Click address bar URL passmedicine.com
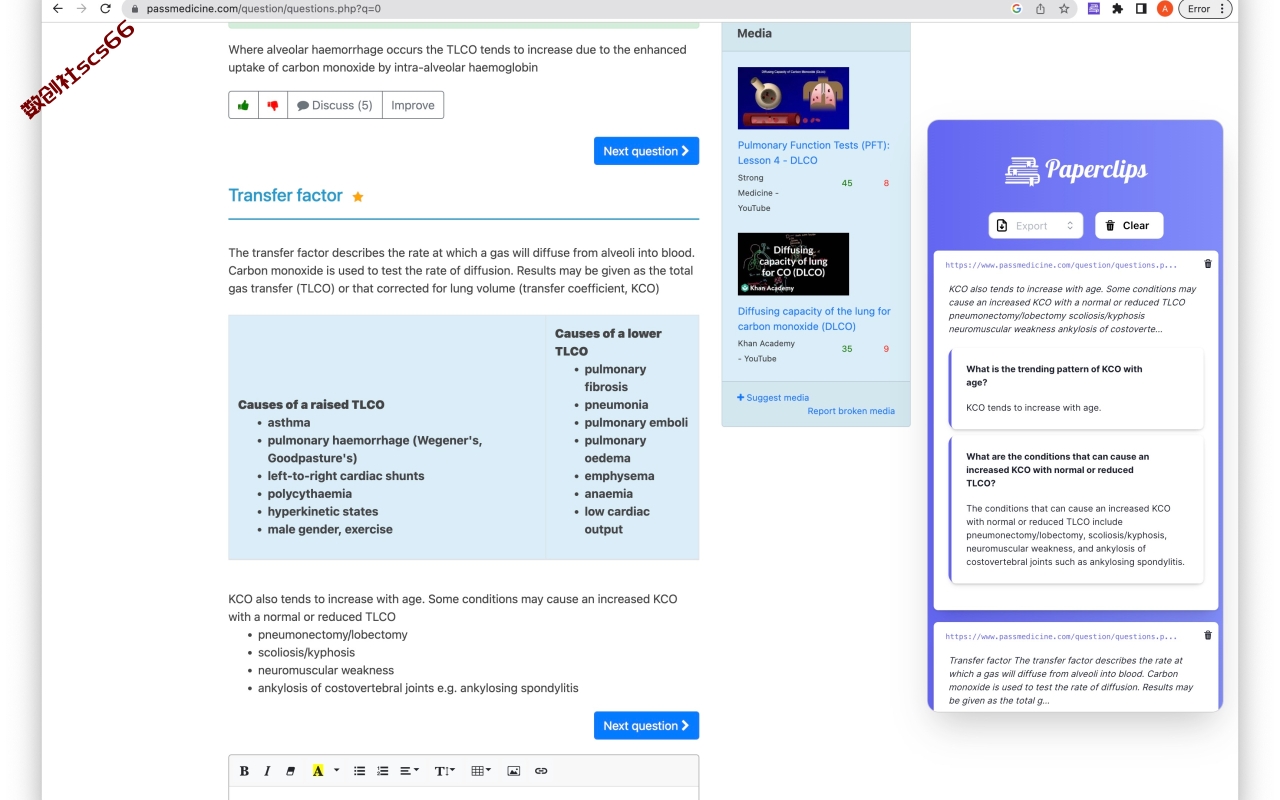Screen dimensions: 1280x800 click(263, 9)
